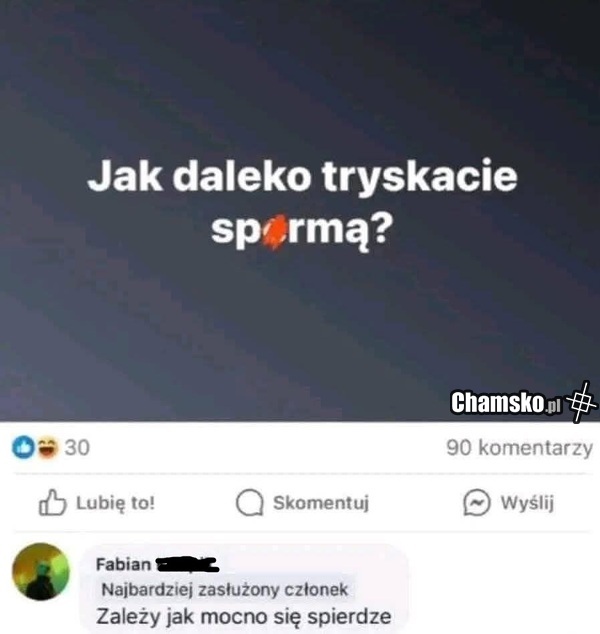The image size is (600, 634).
Task: Click the thumbs-up outline icon beside Lubię to!
Action: tap(52, 503)
